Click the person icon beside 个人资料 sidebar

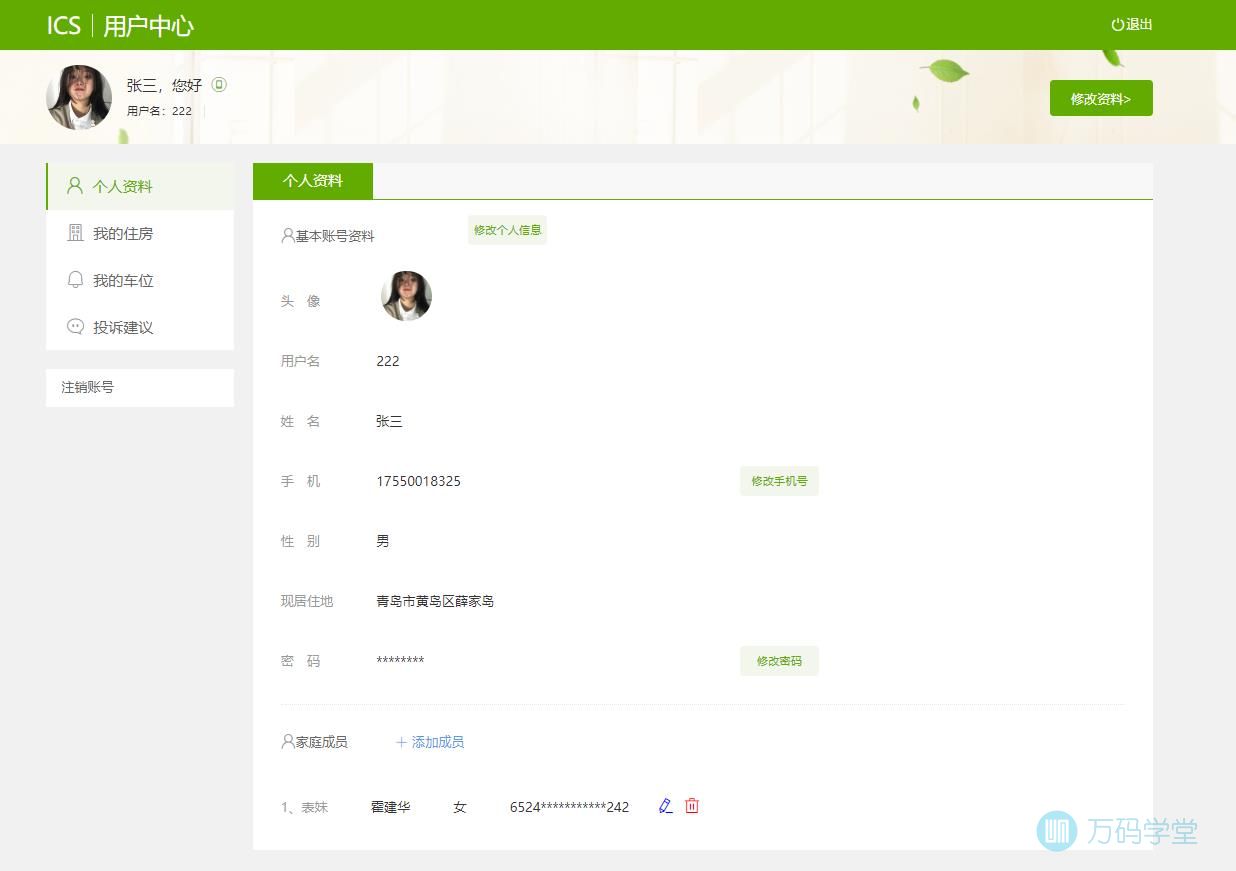[x=75, y=186]
